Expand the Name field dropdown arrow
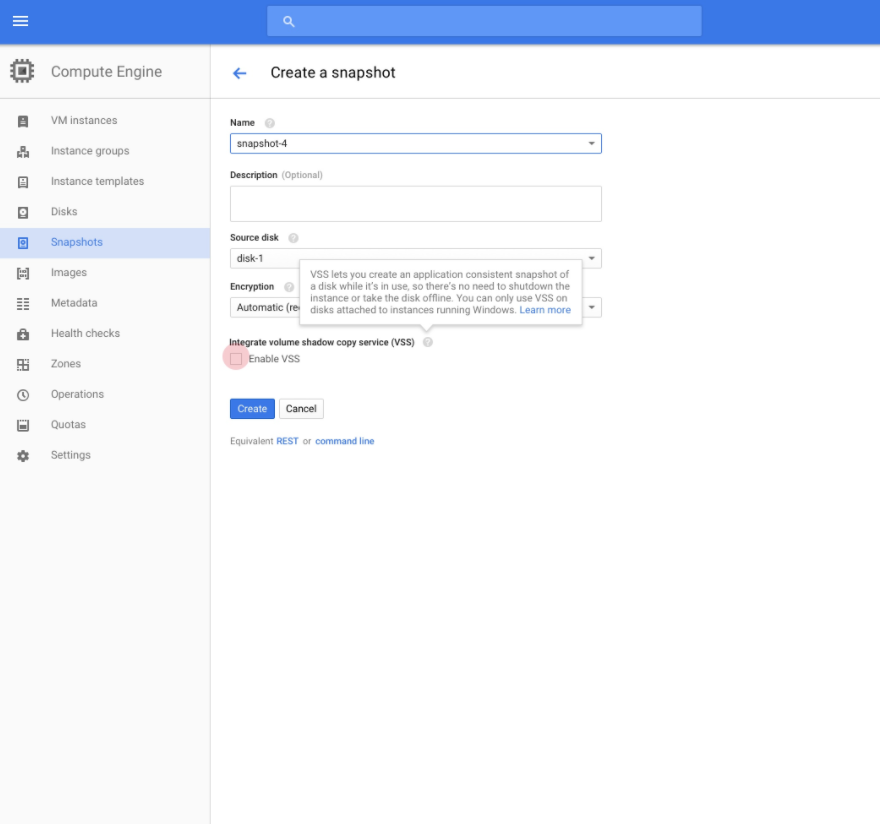The image size is (880, 824). click(x=591, y=144)
